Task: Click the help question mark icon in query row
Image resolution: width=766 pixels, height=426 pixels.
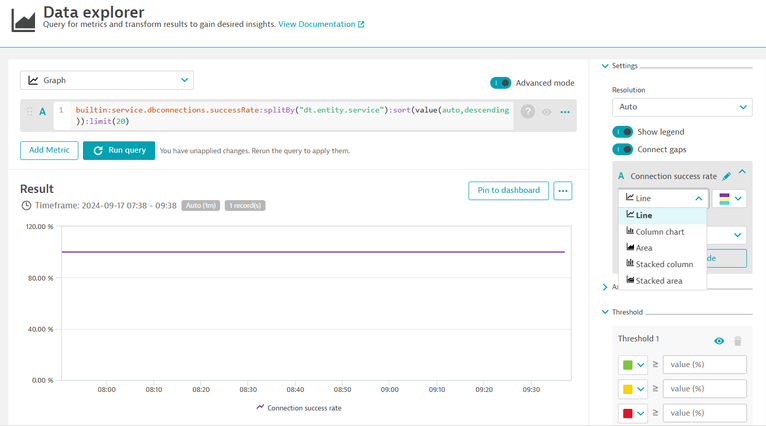Action: coord(527,112)
